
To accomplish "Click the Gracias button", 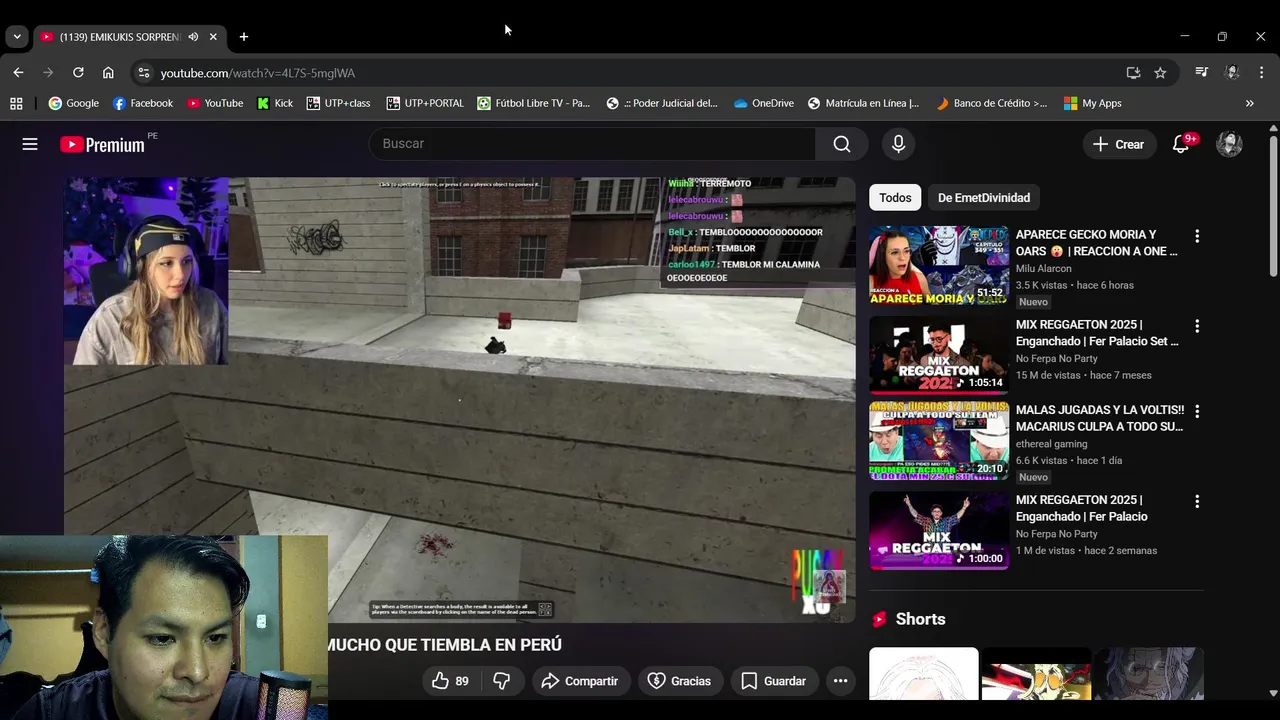I will tap(679, 681).
